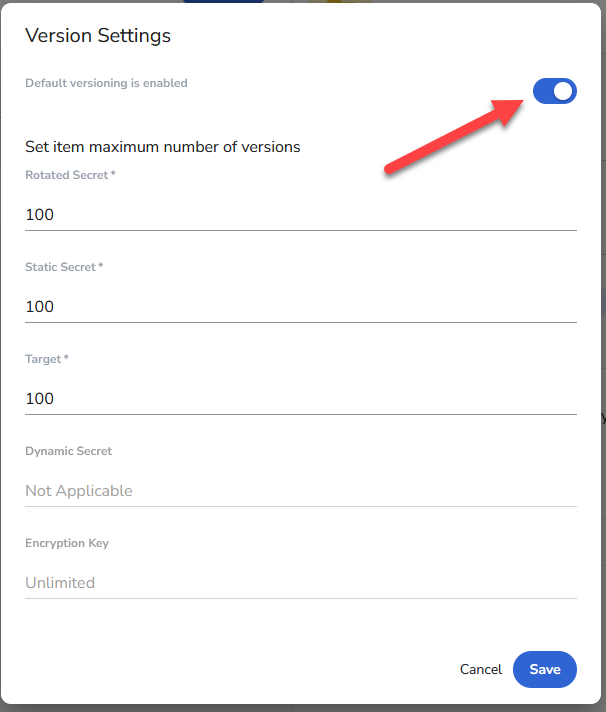The width and height of the screenshot is (606, 712).
Task: Click the "Default versioning is enabled" label
Action: click(106, 83)
